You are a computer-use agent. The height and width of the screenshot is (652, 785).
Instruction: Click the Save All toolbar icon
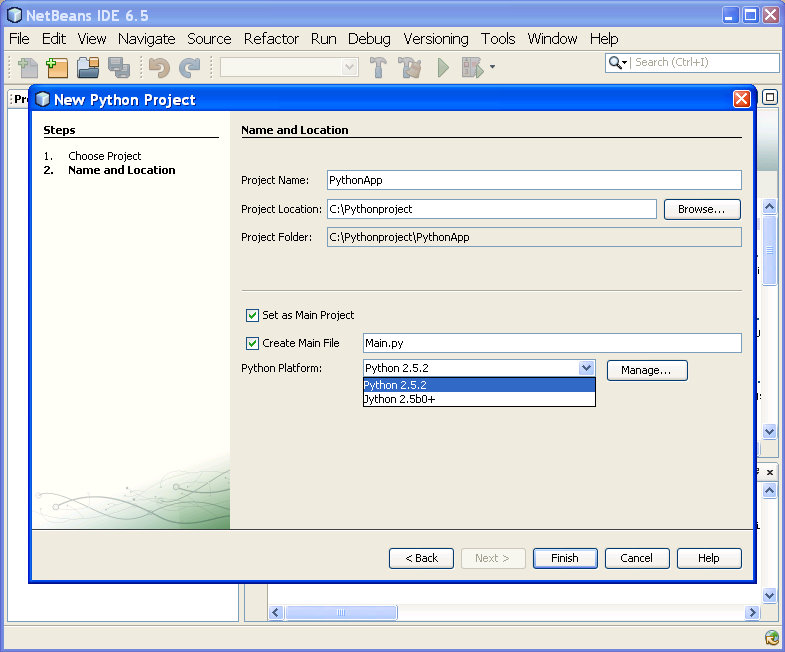(119, 68)
